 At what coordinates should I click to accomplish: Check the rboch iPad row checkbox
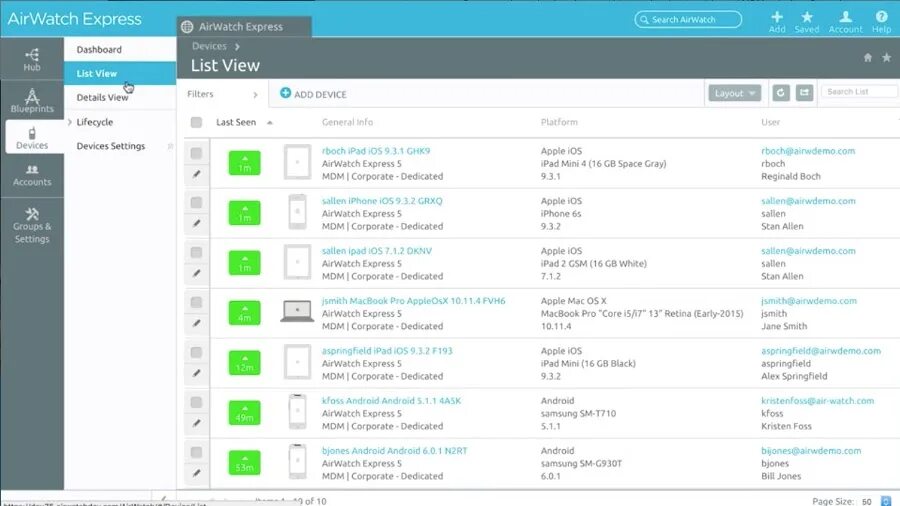click(x=196, y=153)
